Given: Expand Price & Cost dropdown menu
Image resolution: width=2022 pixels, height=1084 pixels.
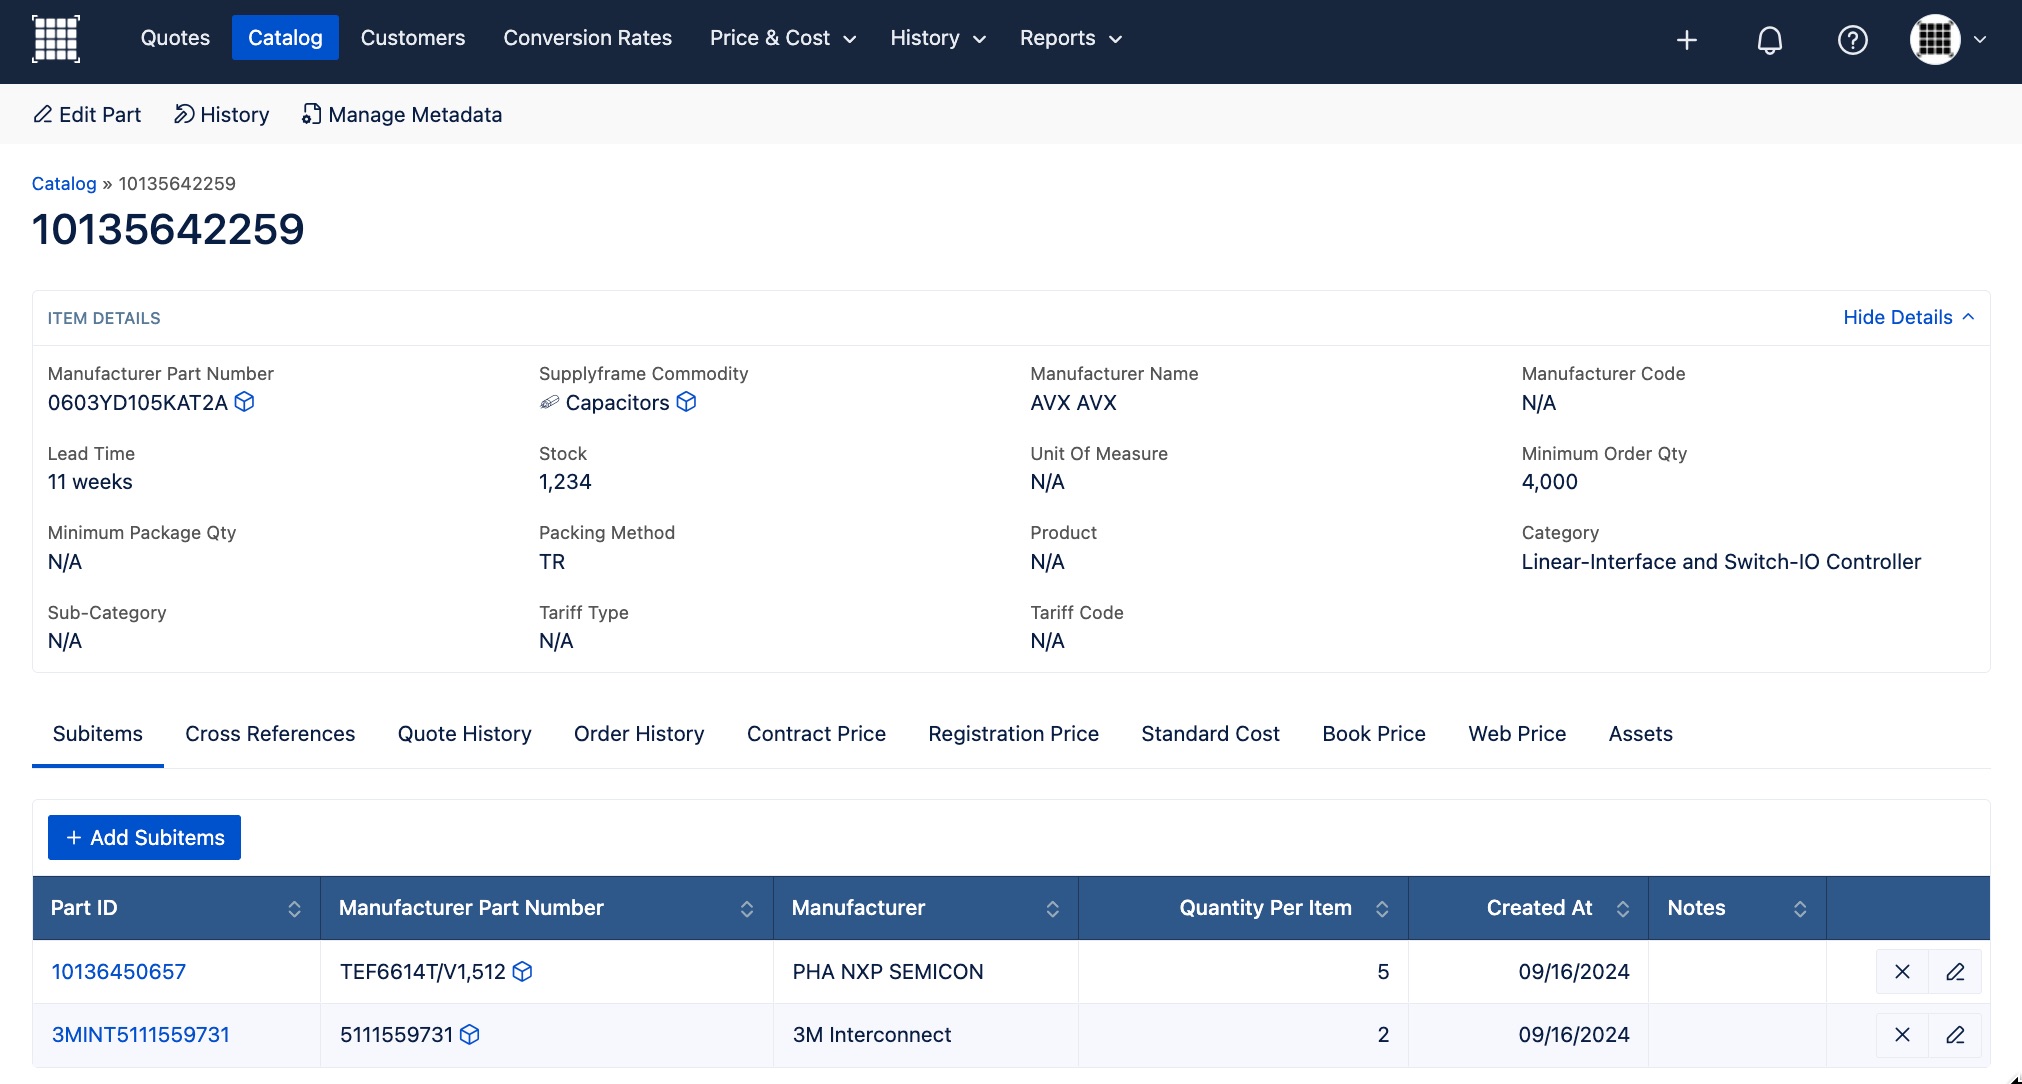Looking at the screenshot, I should pyautogui.click(x=783, y=38).
